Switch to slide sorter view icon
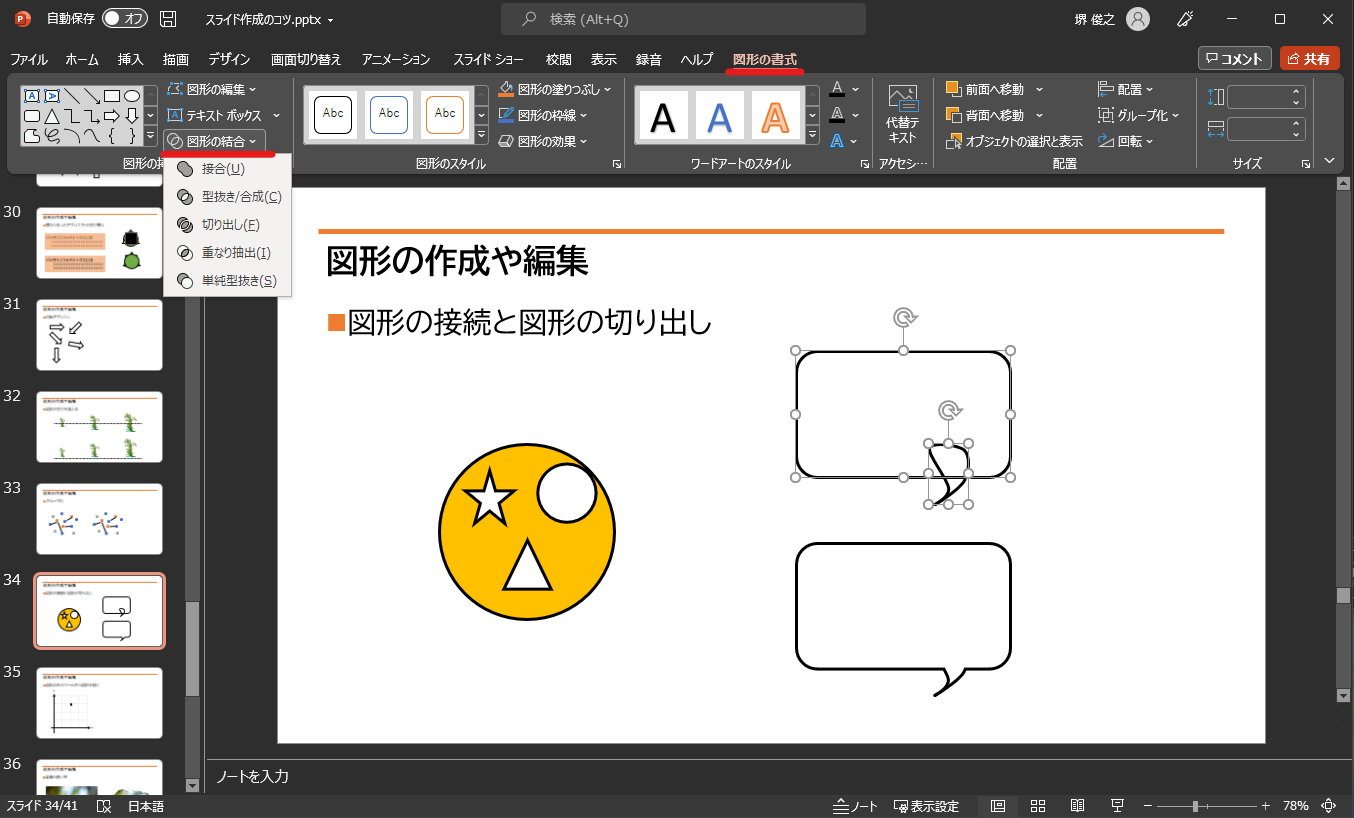Viewport: 1354px width, 818px height. tap(1038, 806)
